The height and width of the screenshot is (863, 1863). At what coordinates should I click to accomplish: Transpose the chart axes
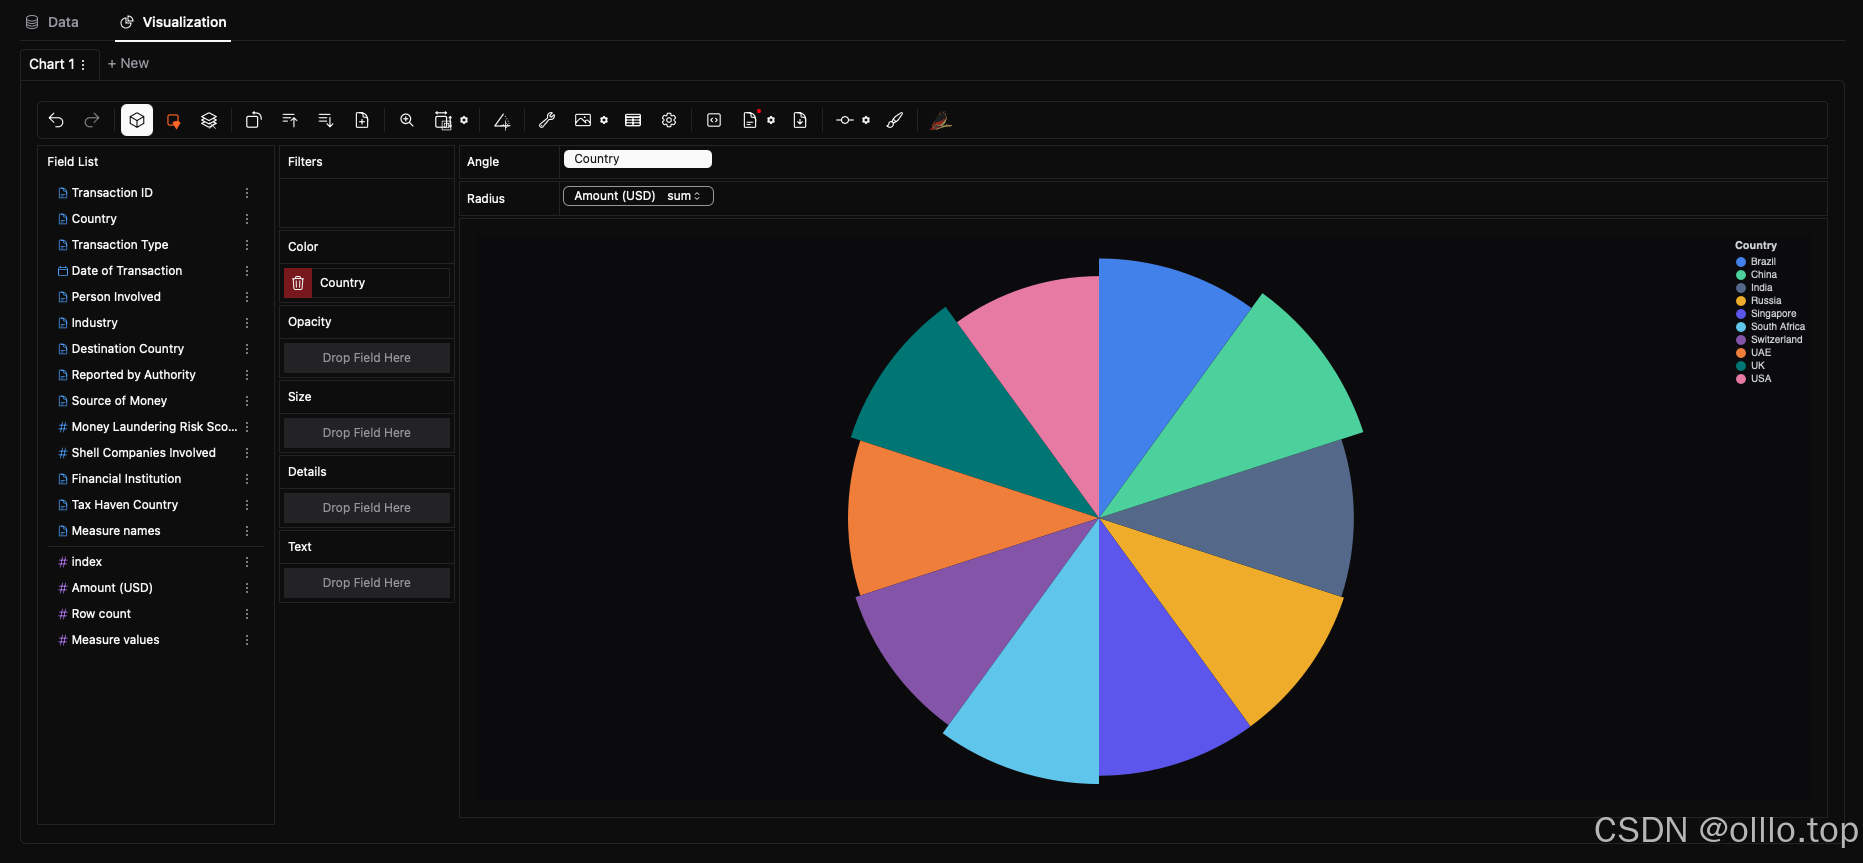coord(253,120)
